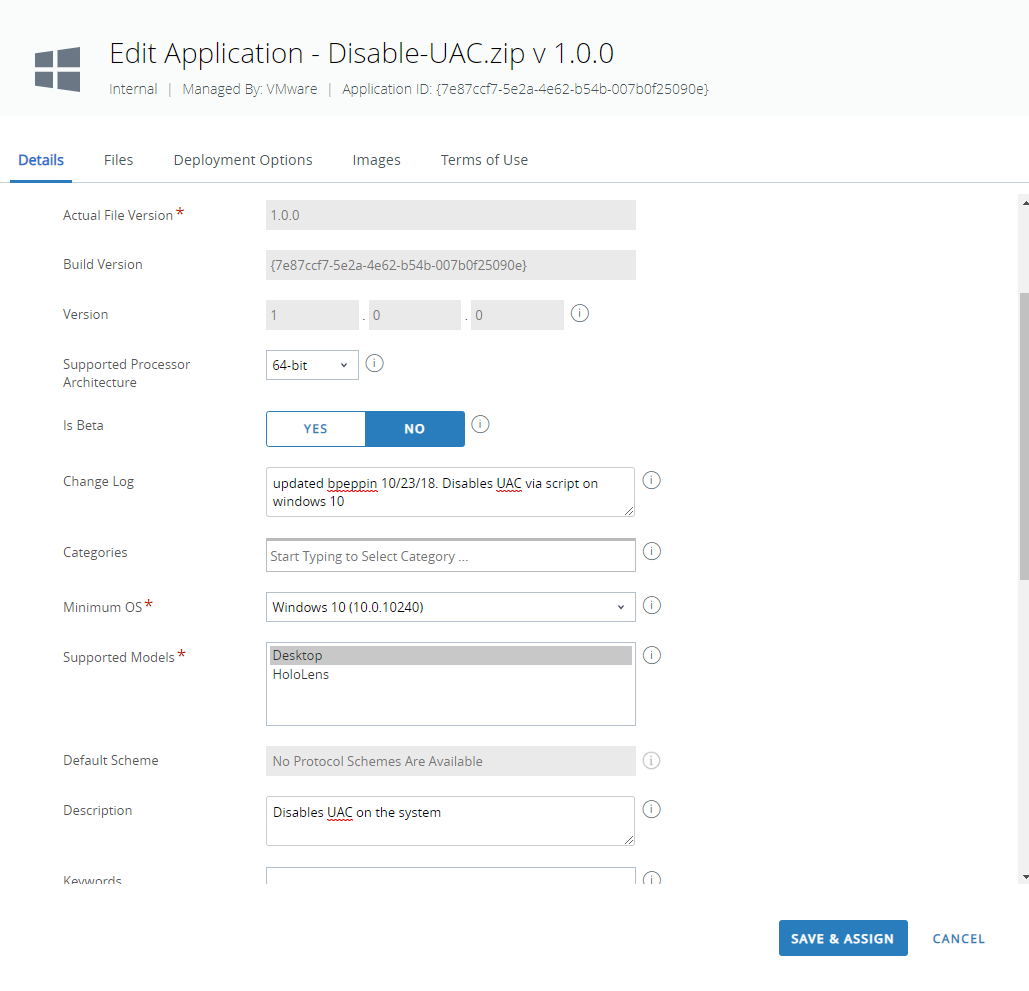
Task: Go to the Terms of Use tab
Action: (x=484, y=160)
